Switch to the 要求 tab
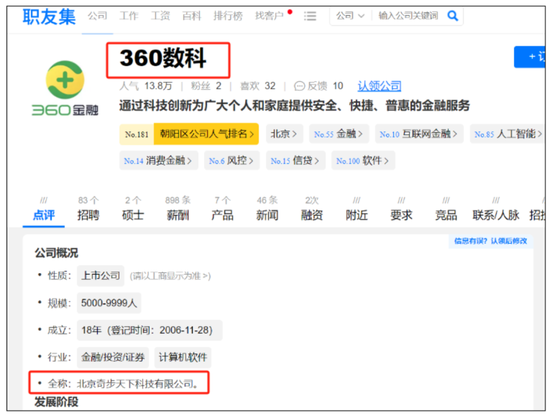 pyautogui.click(x=401, y=209)
